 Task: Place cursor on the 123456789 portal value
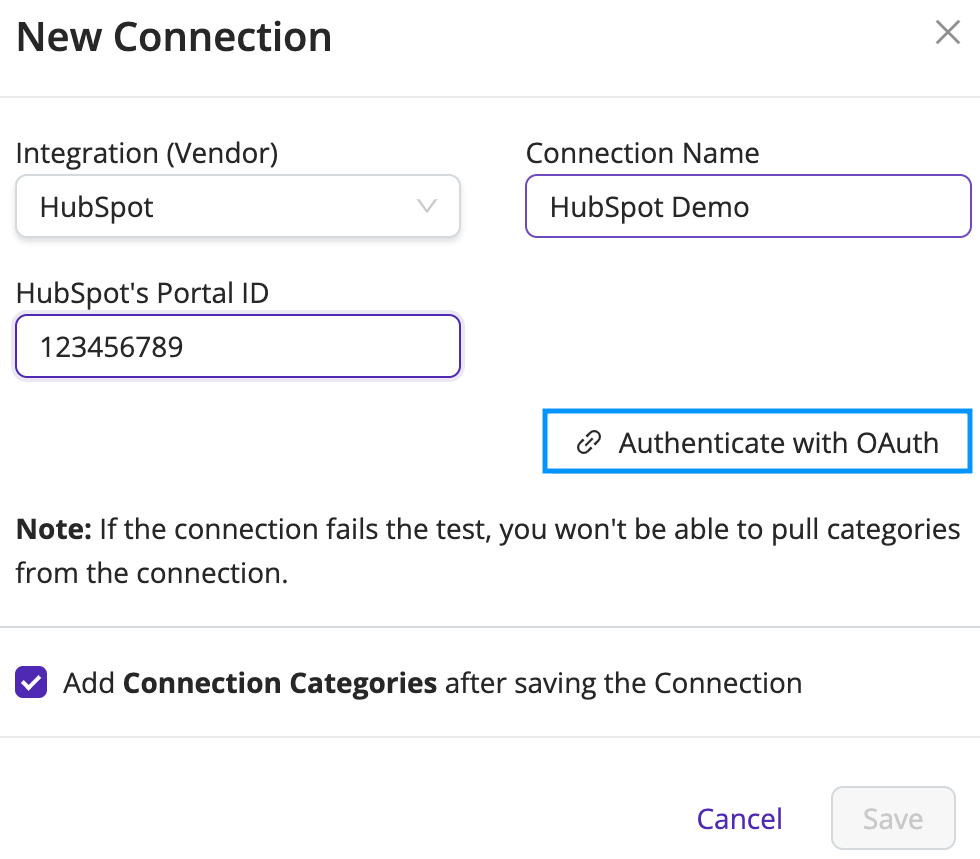coord(111,347)
